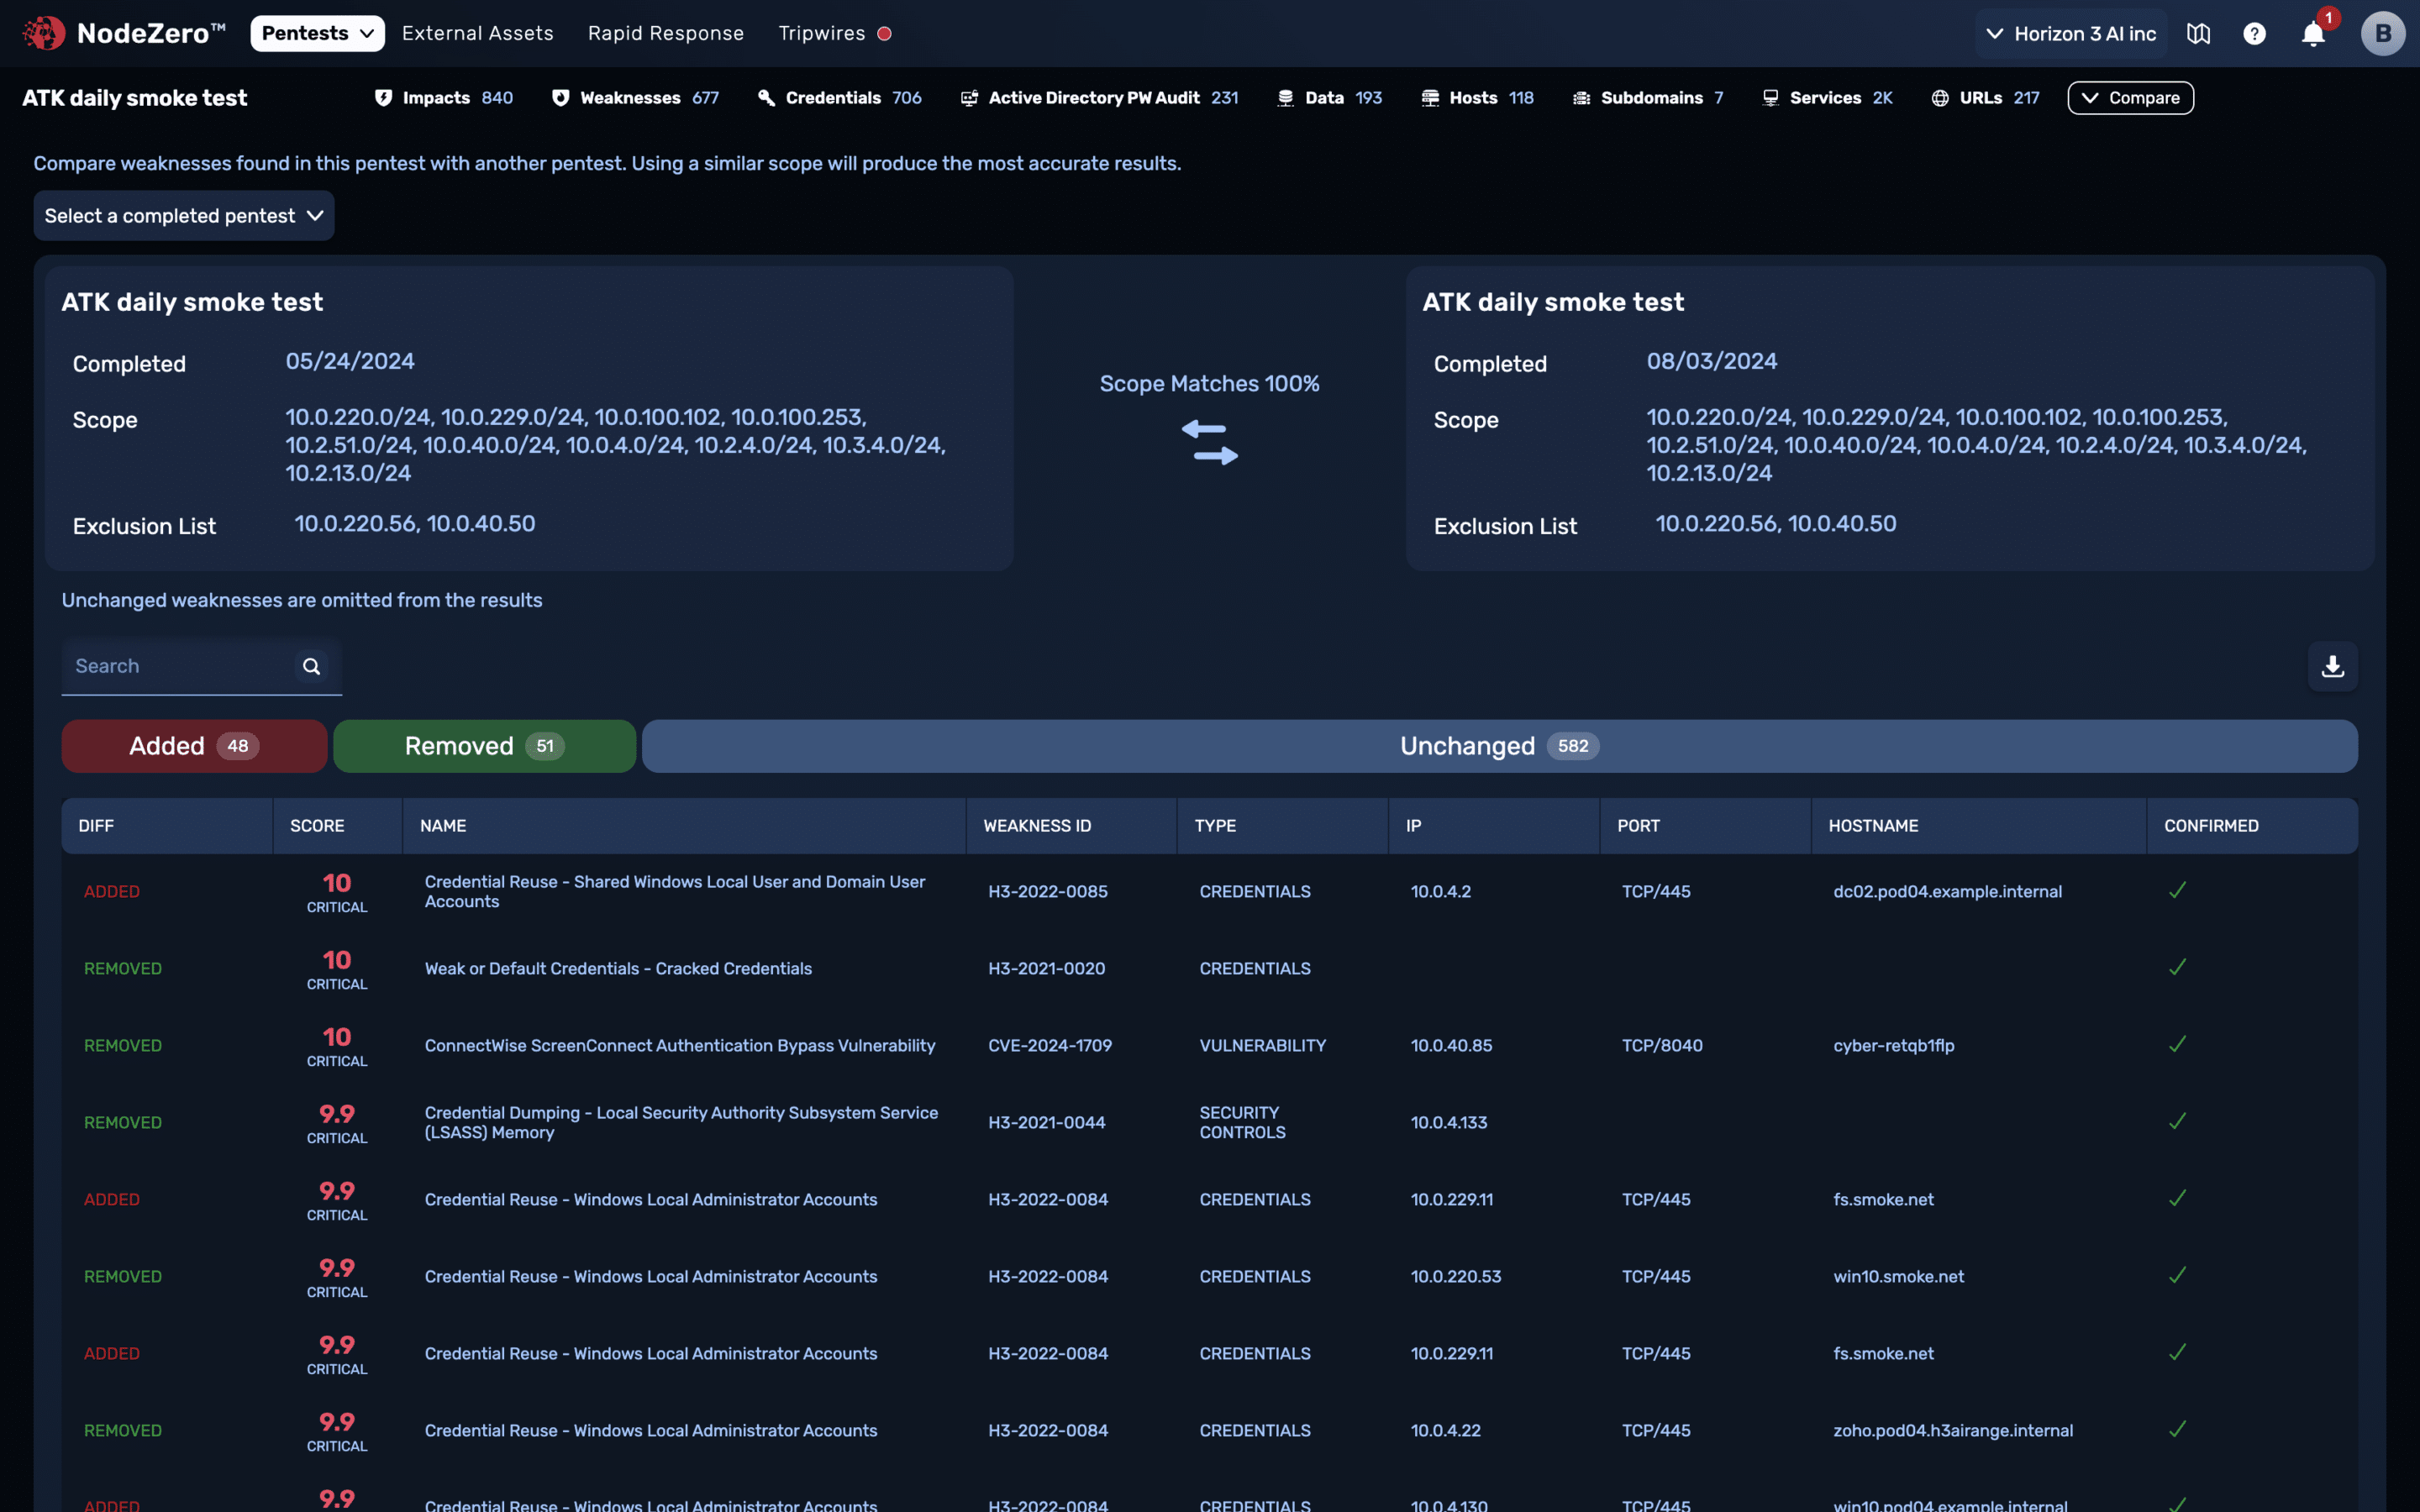Click inside the Search field

tap(170, 666)
